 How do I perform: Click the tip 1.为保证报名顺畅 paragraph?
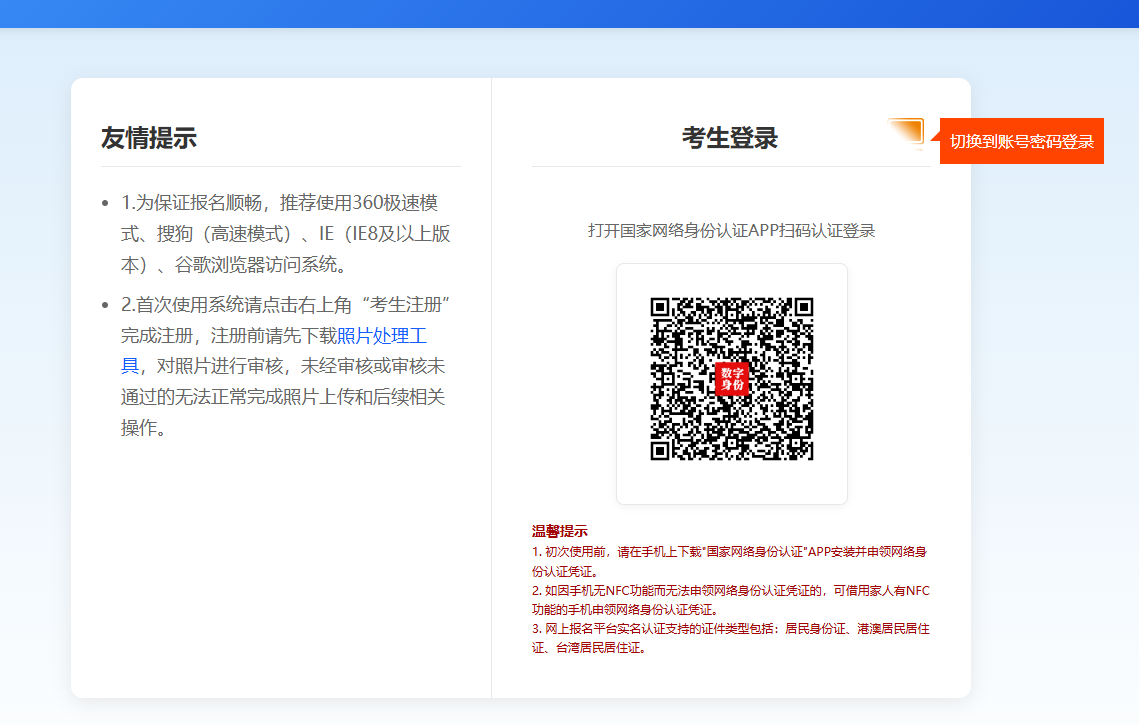click(285, 234)
